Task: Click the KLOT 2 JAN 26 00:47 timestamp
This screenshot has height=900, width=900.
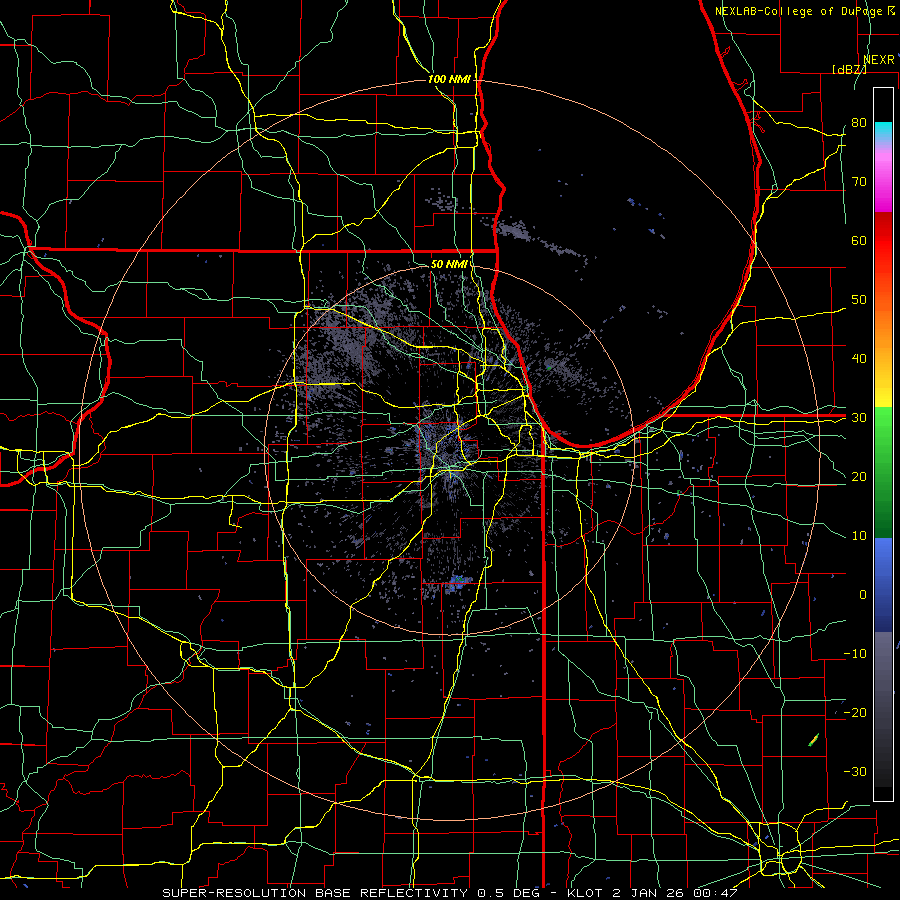Action: [653, 893]
